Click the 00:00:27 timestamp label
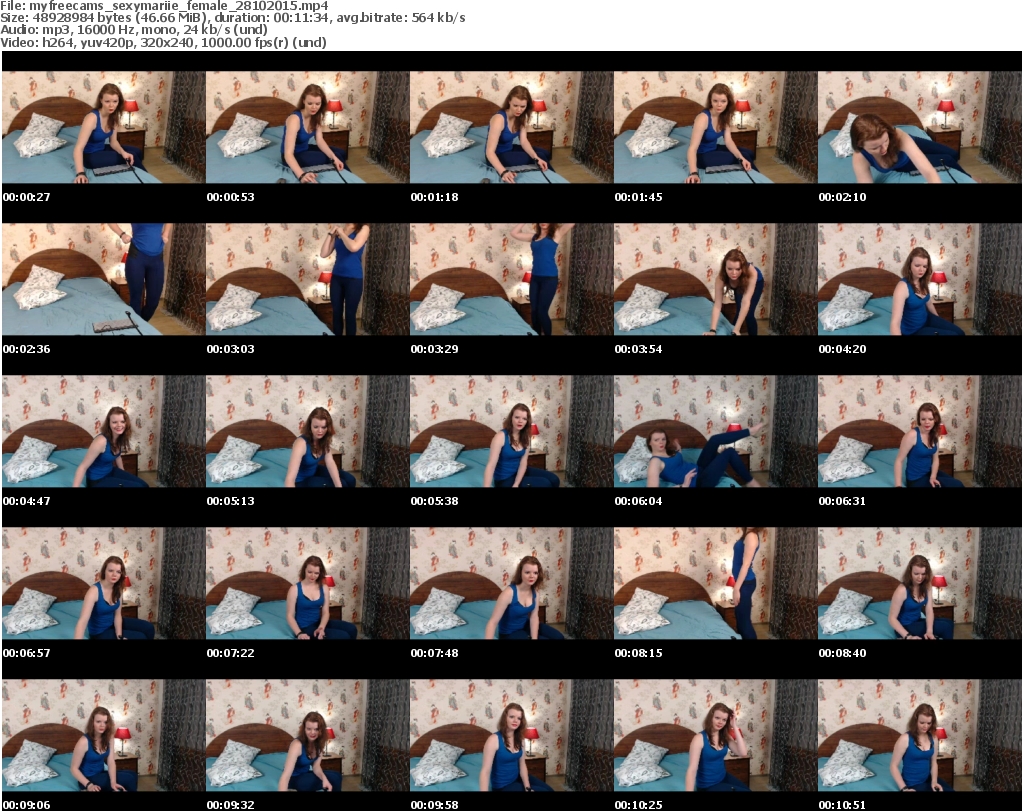 [27, 197]
